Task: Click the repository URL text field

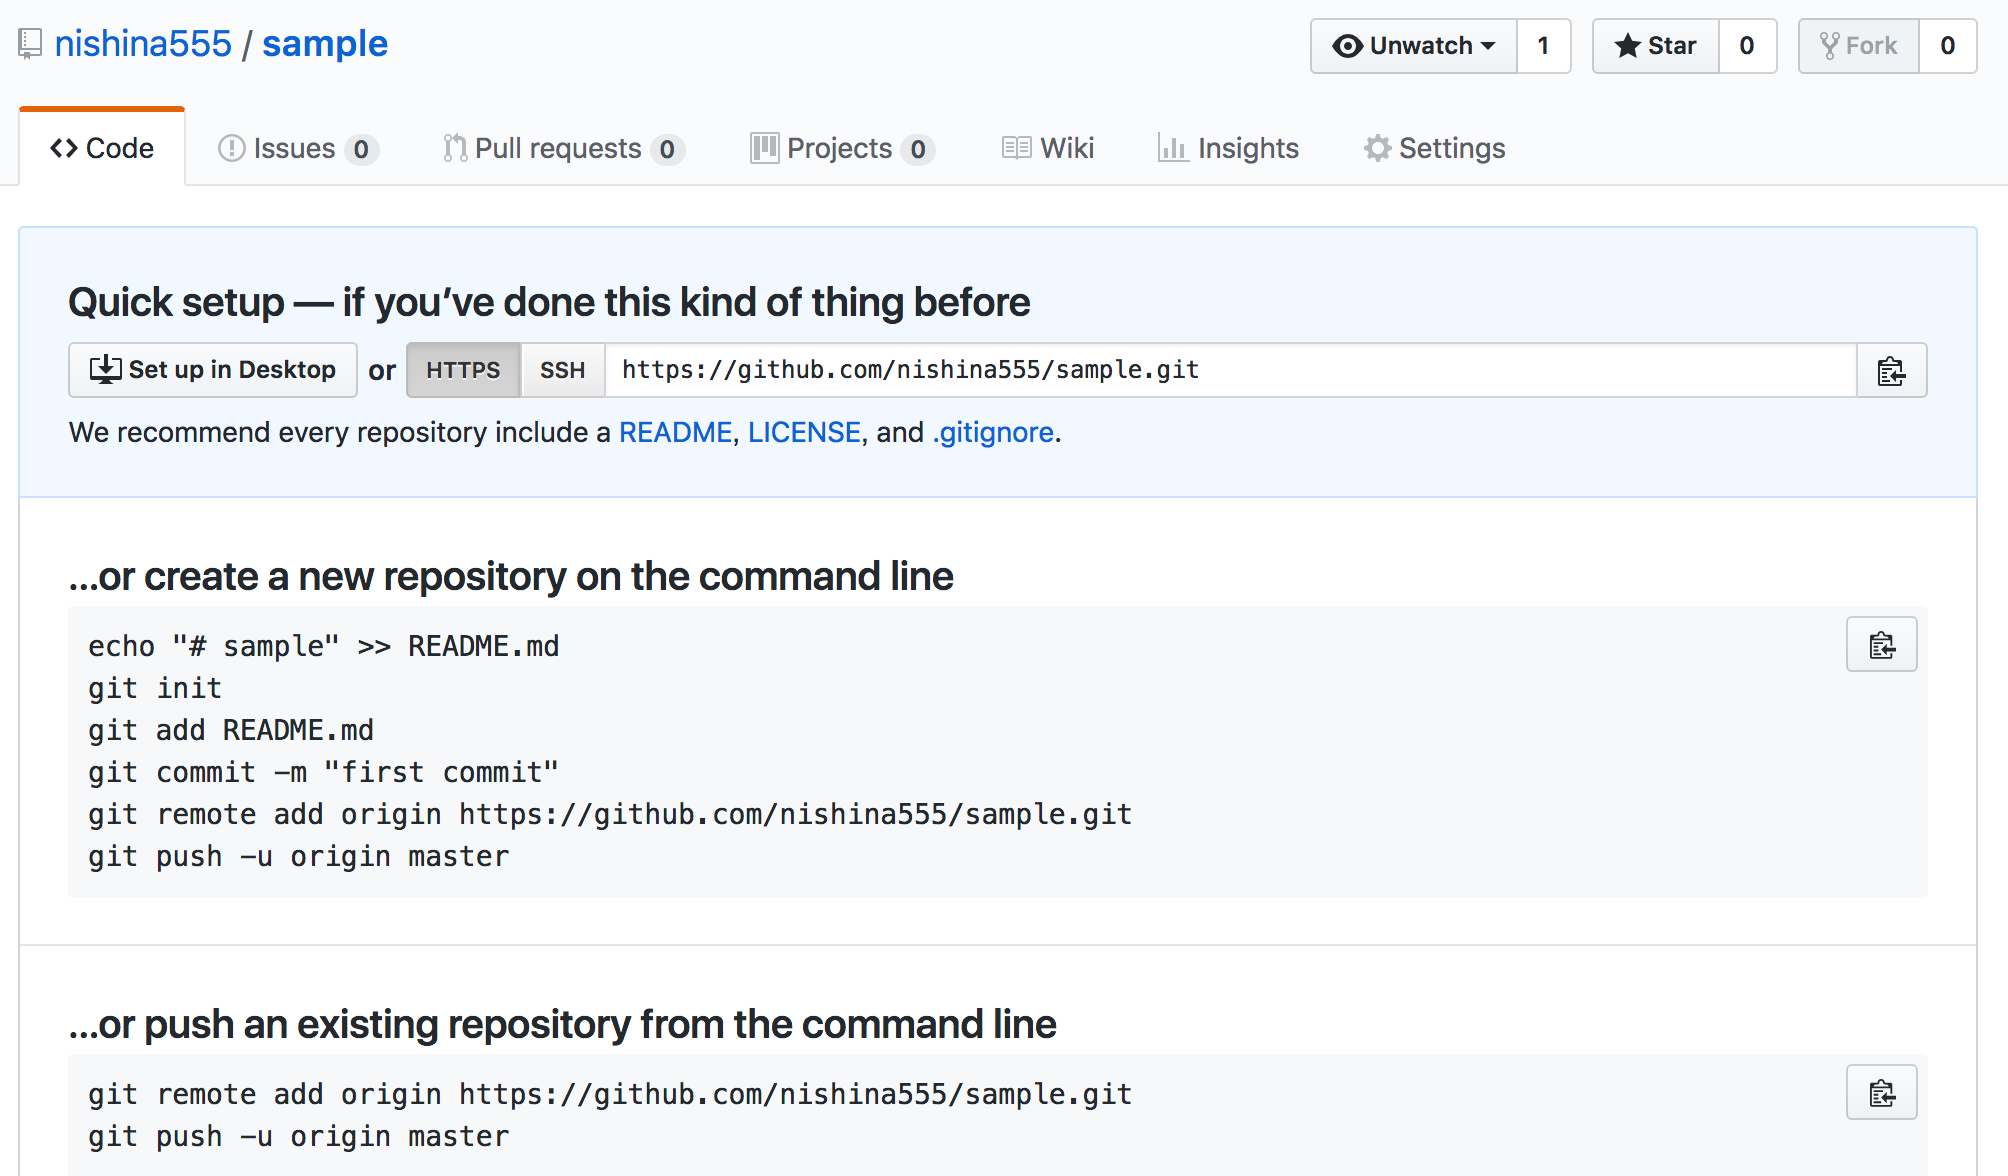Action: click(1230, 370)
